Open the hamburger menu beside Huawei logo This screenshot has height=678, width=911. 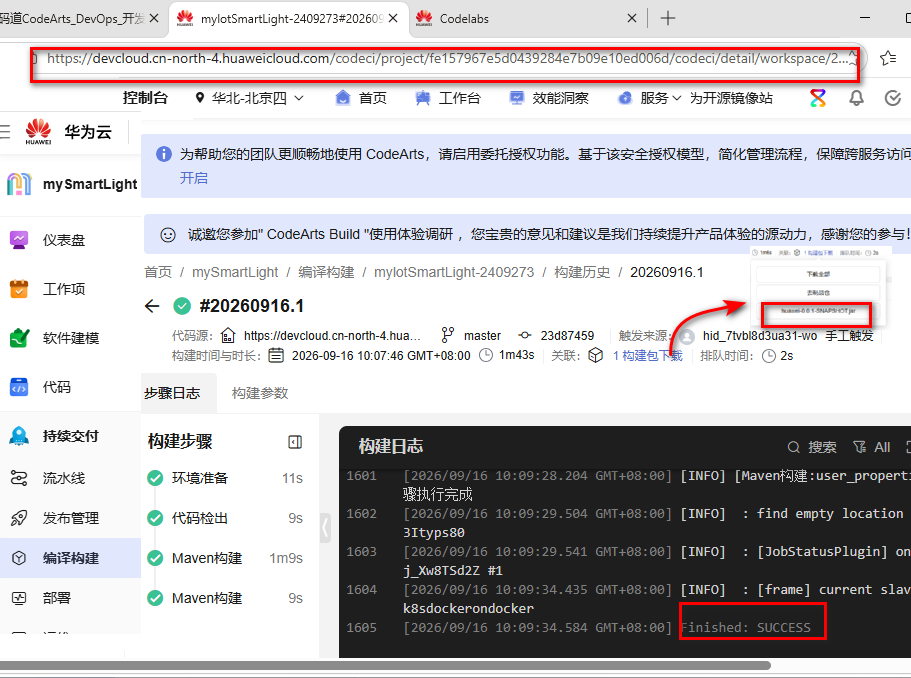tap(5, 132)
